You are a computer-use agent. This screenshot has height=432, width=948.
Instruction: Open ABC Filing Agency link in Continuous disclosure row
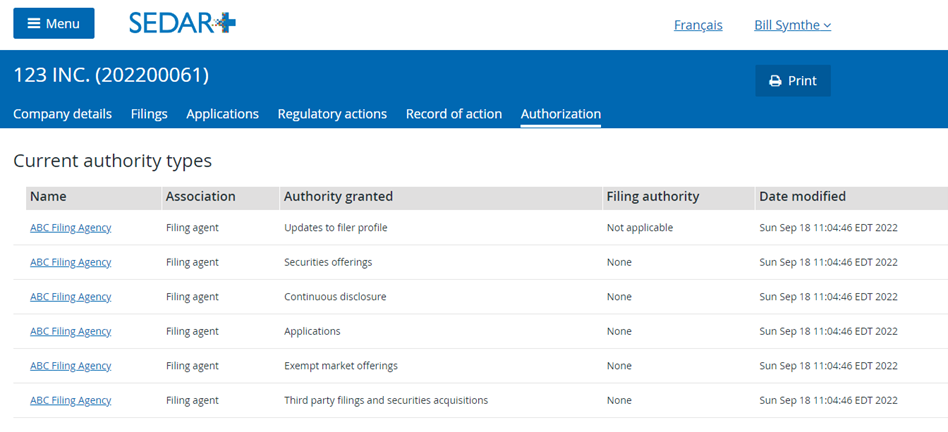click(x=71, y=297)
